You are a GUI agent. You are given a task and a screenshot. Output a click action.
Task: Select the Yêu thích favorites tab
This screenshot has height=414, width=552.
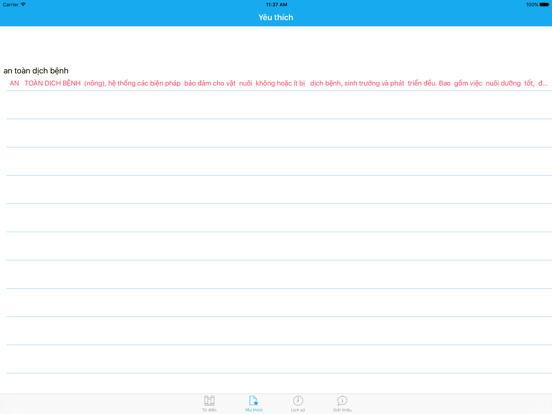pos(253,403)
